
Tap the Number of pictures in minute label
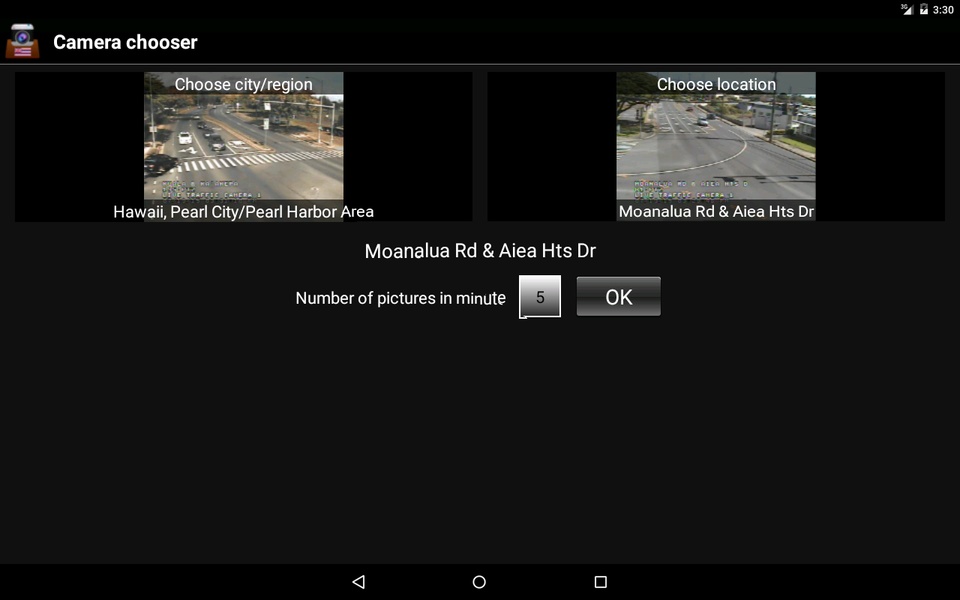(400, 298)
